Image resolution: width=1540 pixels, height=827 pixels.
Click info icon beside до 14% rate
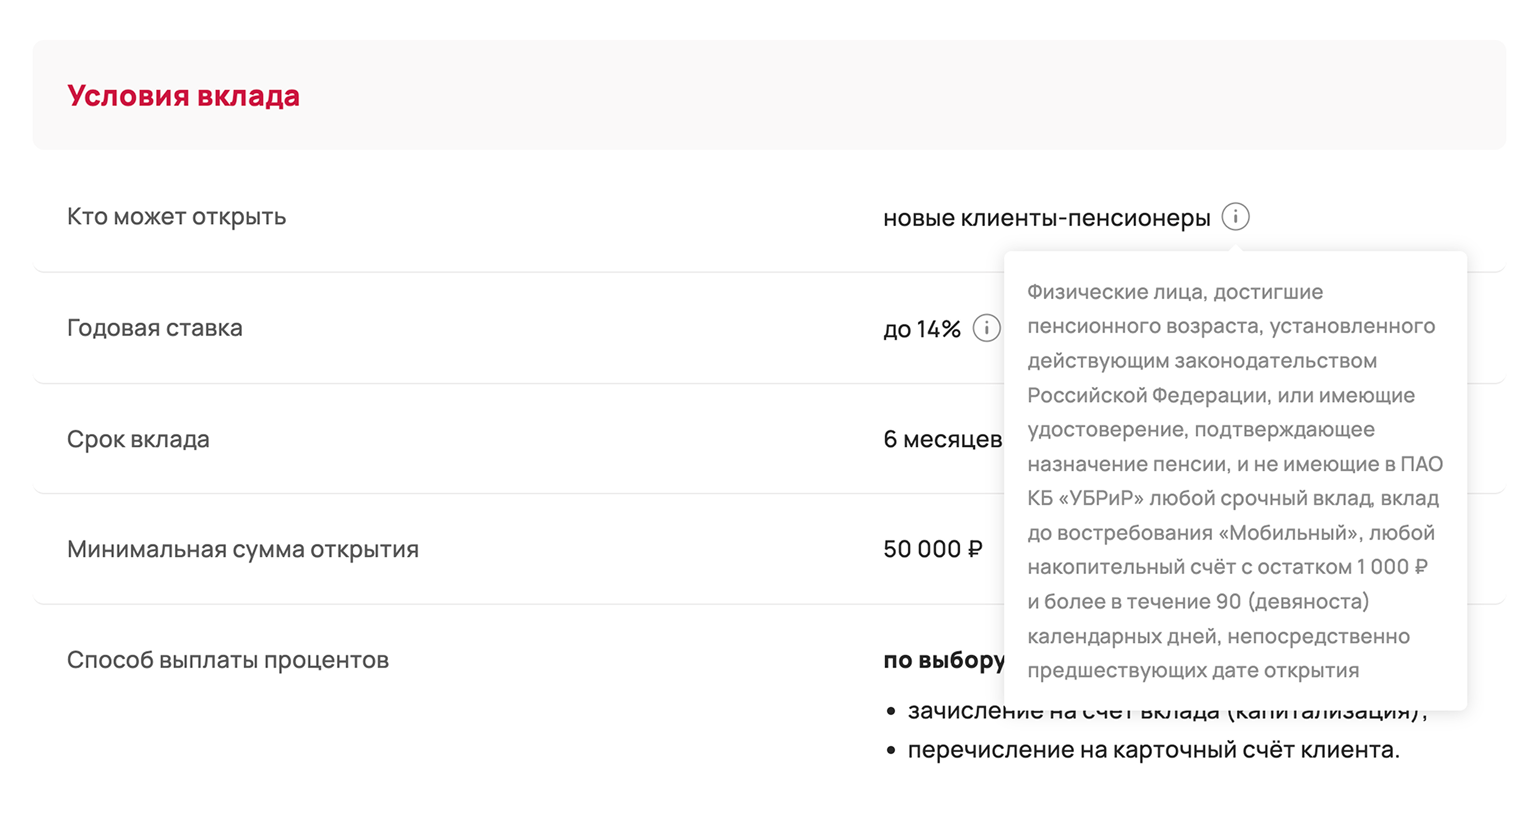click(x=986, y=328)
